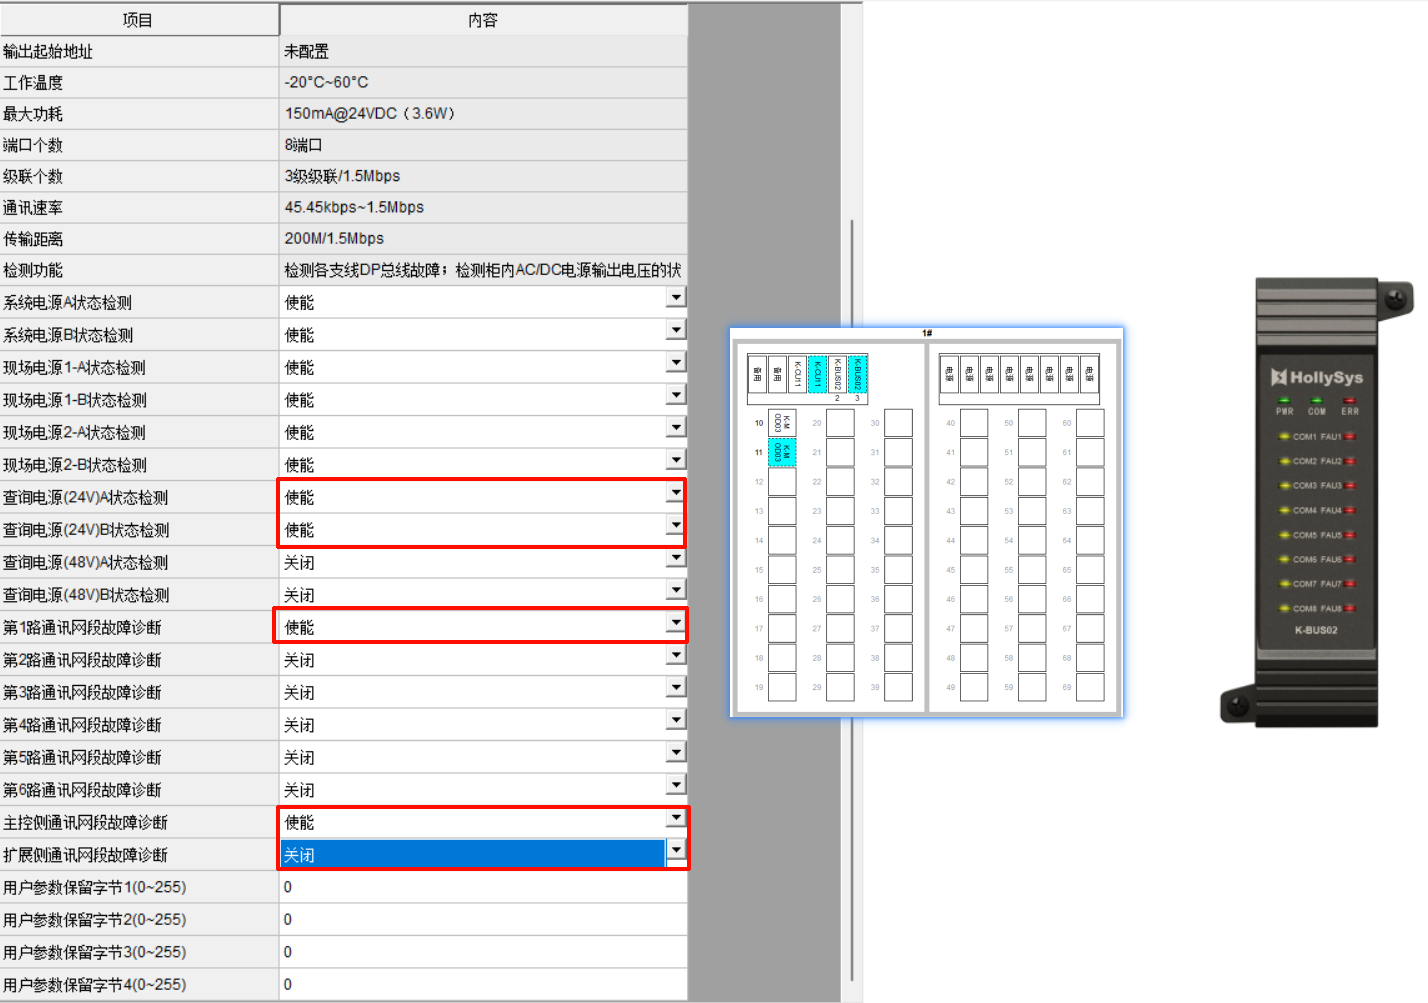Image resolution: width=1428 pixels, height=1003 pixels.
Task: Select the highlighted K-MOD03 module in slot 11
Action: 782,452
